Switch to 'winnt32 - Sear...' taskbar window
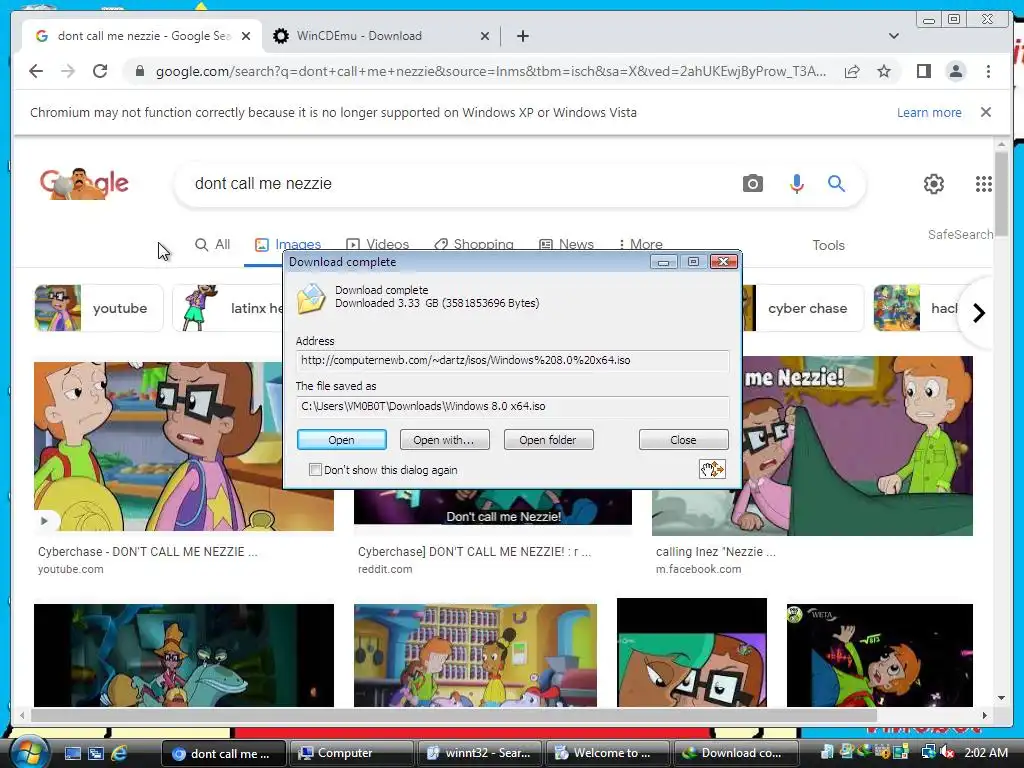Viewport: 1024px width, 768px height. 479,753
